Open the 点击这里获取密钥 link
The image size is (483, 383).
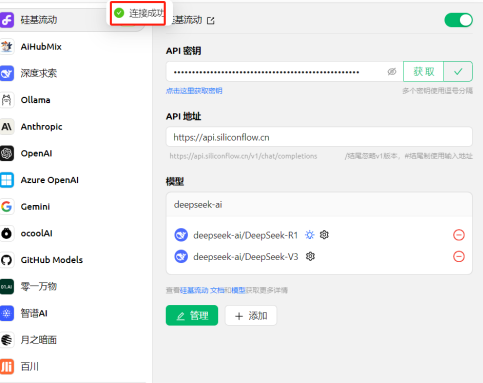pos(194,91)
